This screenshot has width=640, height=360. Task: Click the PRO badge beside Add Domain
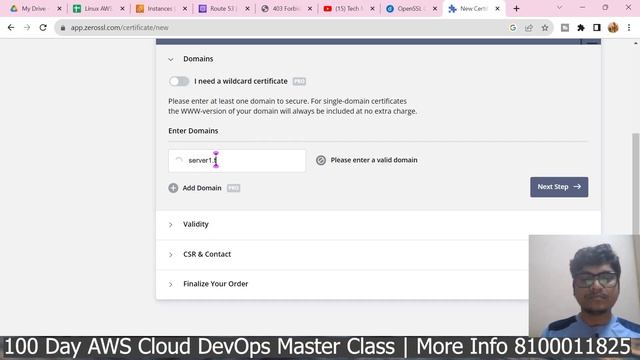(x=233, y=188)
